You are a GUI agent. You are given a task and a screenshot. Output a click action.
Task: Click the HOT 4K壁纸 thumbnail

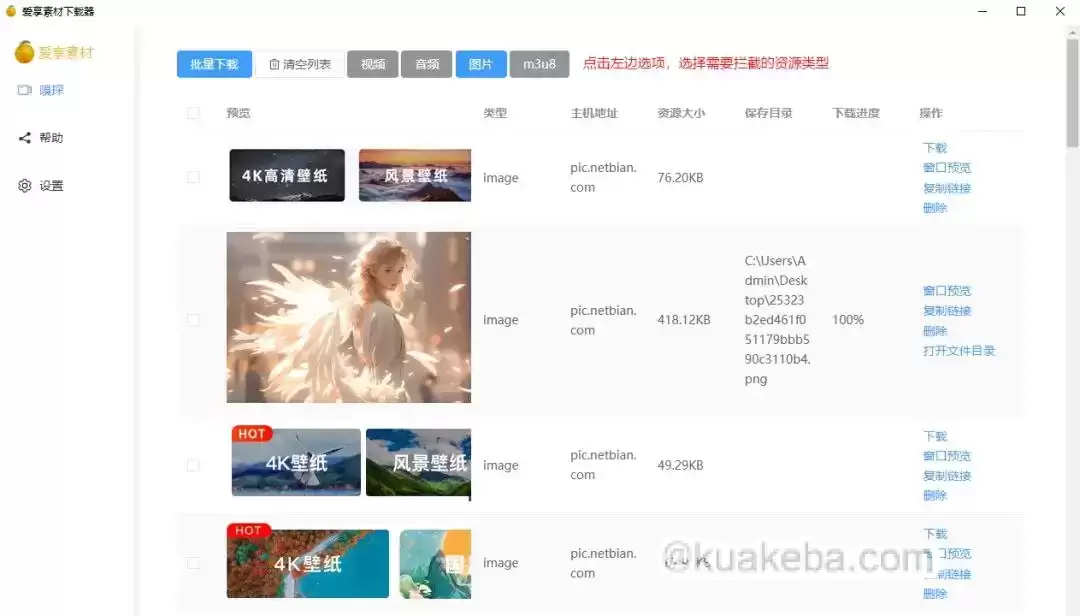click(x=295, y=462)
